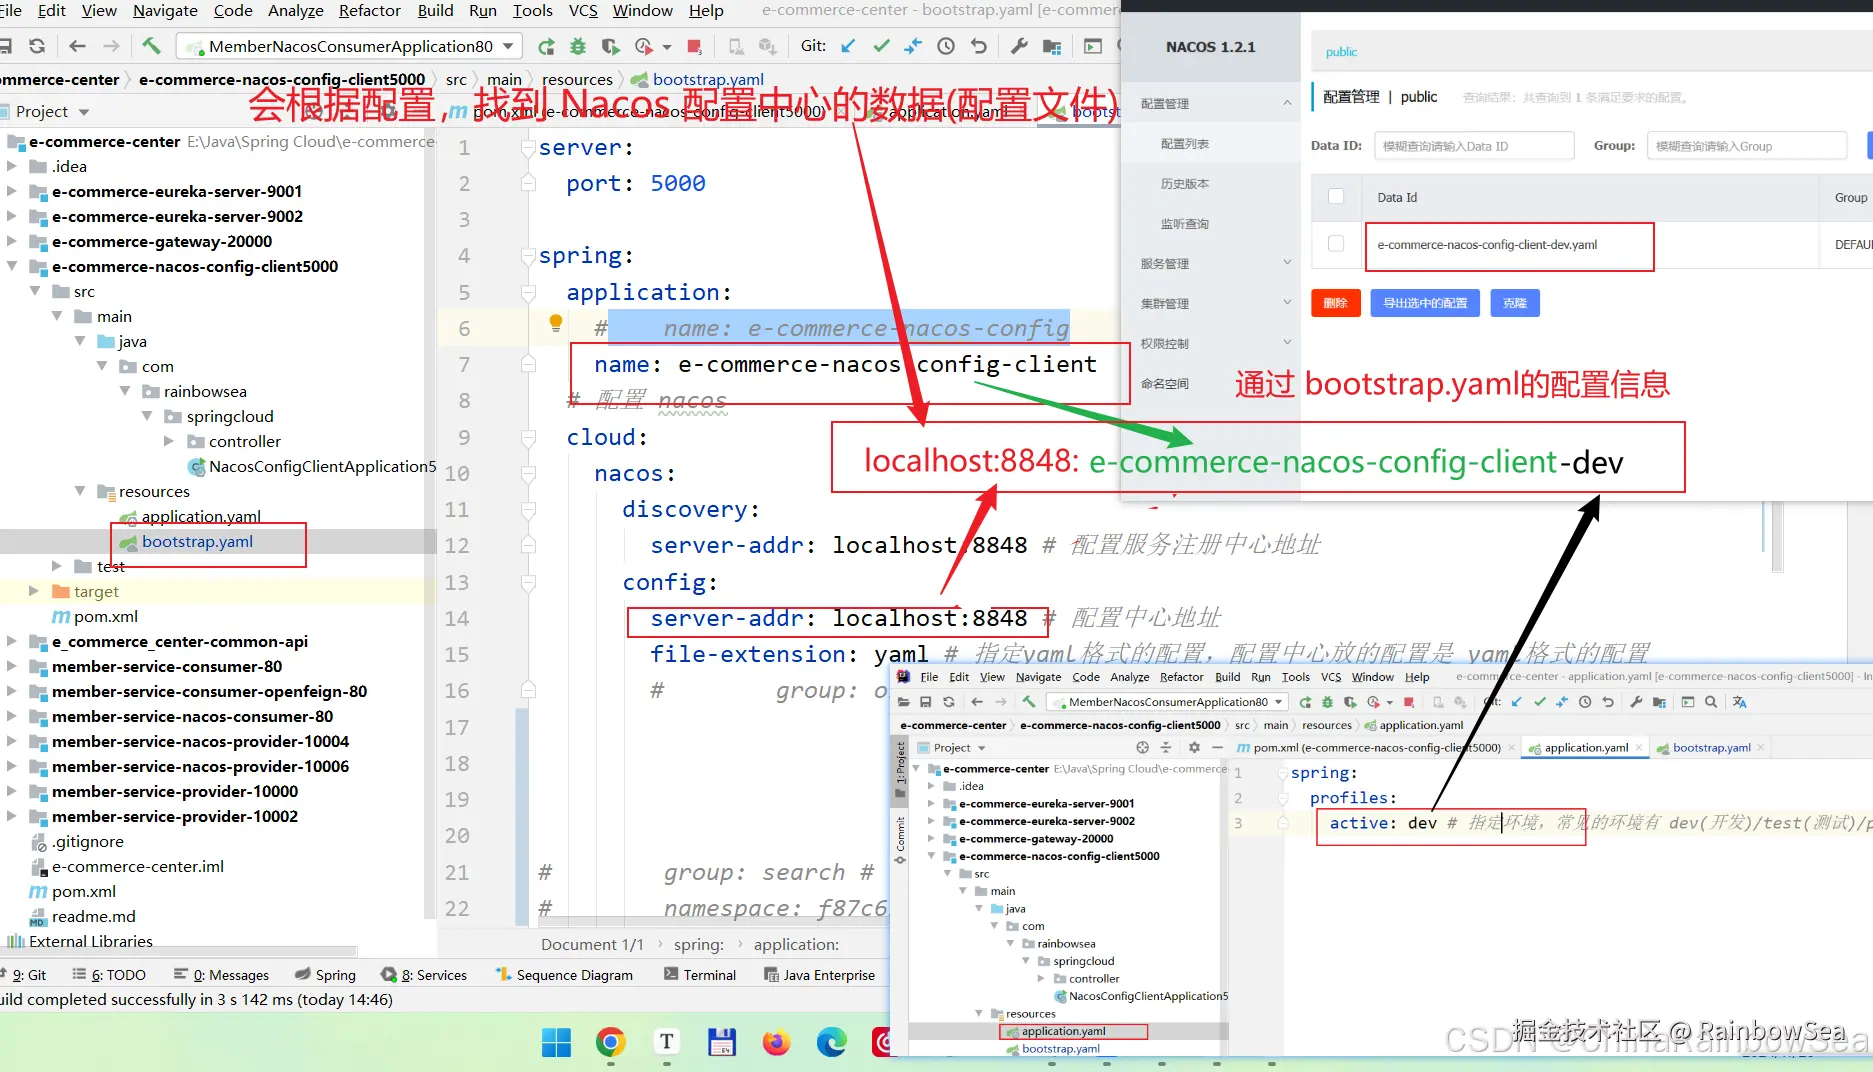Viewport: 1873px width, 1072px height.
Task: Click the 导出选中的配置 button in Nacos
Action: click(x=1425, y=303)
